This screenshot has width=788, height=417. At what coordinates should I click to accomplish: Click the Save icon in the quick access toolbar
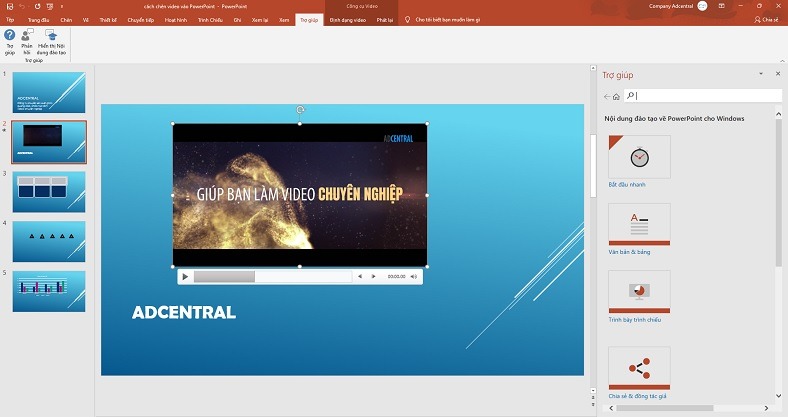9,6
